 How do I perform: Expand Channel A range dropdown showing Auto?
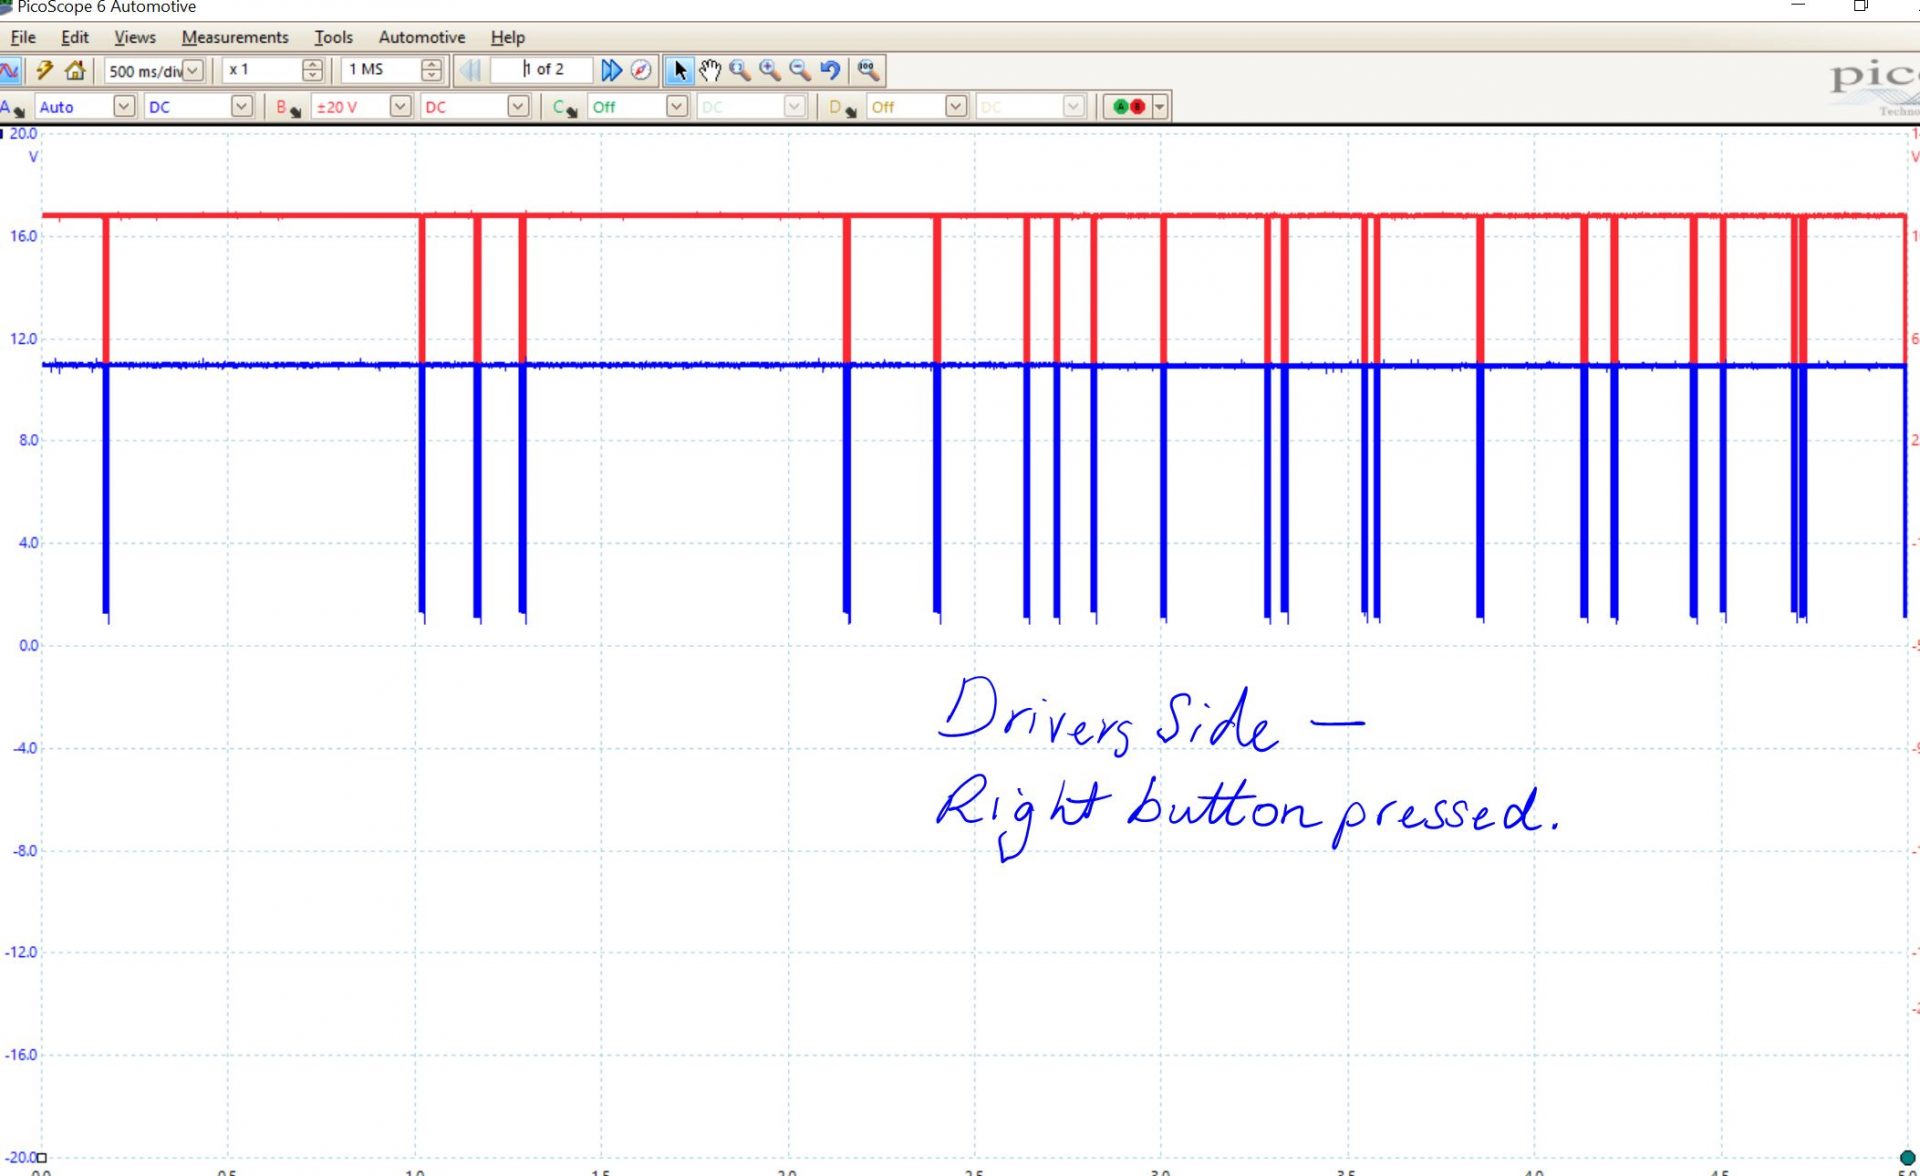124,106
